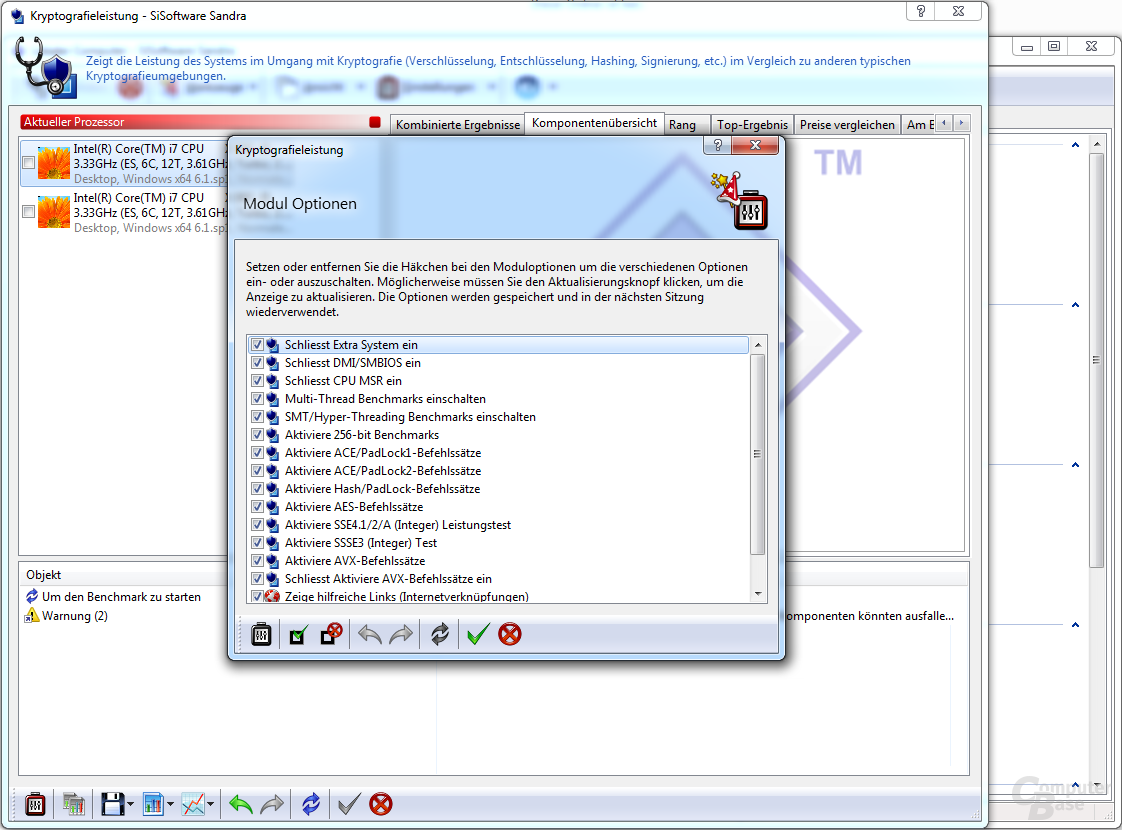The image size is (1122, 830).
Task: Toggle SMT/Hyper-Threading Benchmarks checkbox
Action: coord(258,416)
